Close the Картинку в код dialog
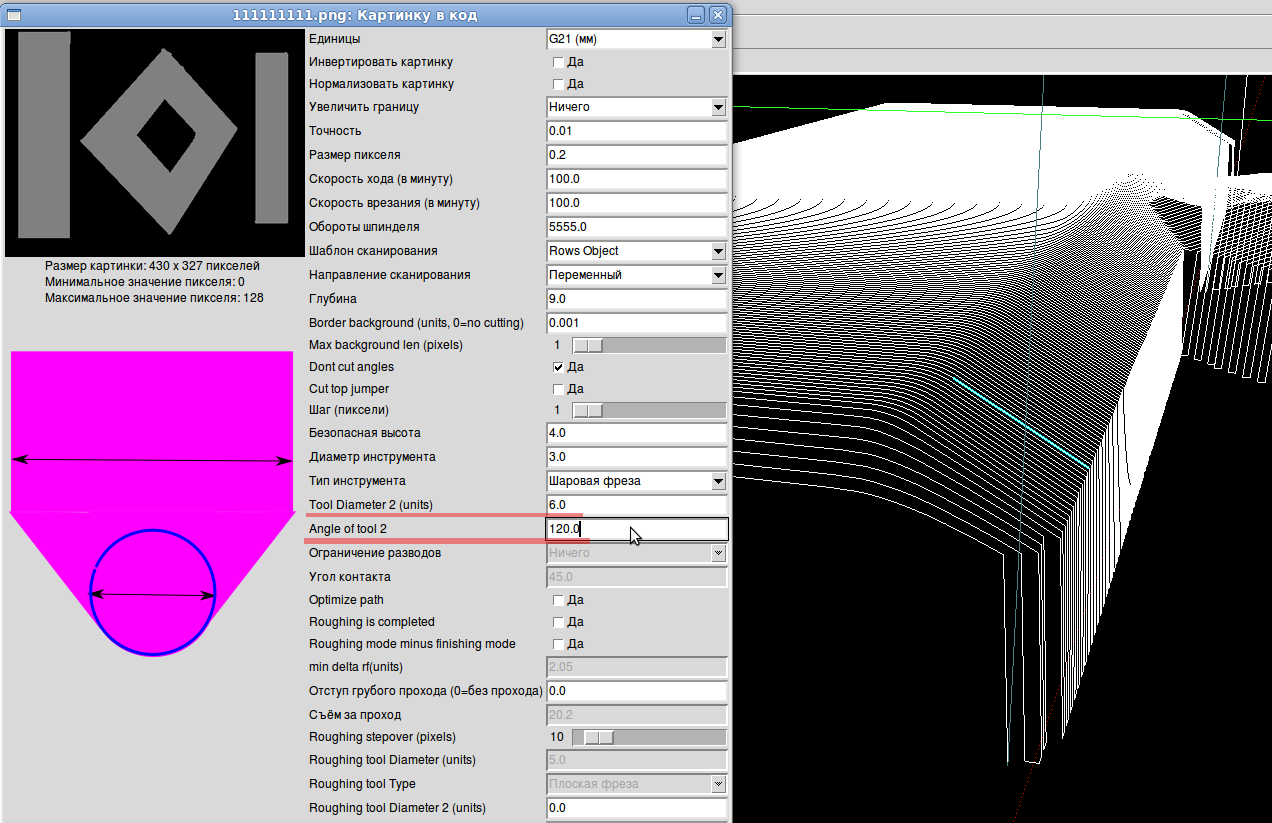1272x823 pixels. [x=717, y=15]
